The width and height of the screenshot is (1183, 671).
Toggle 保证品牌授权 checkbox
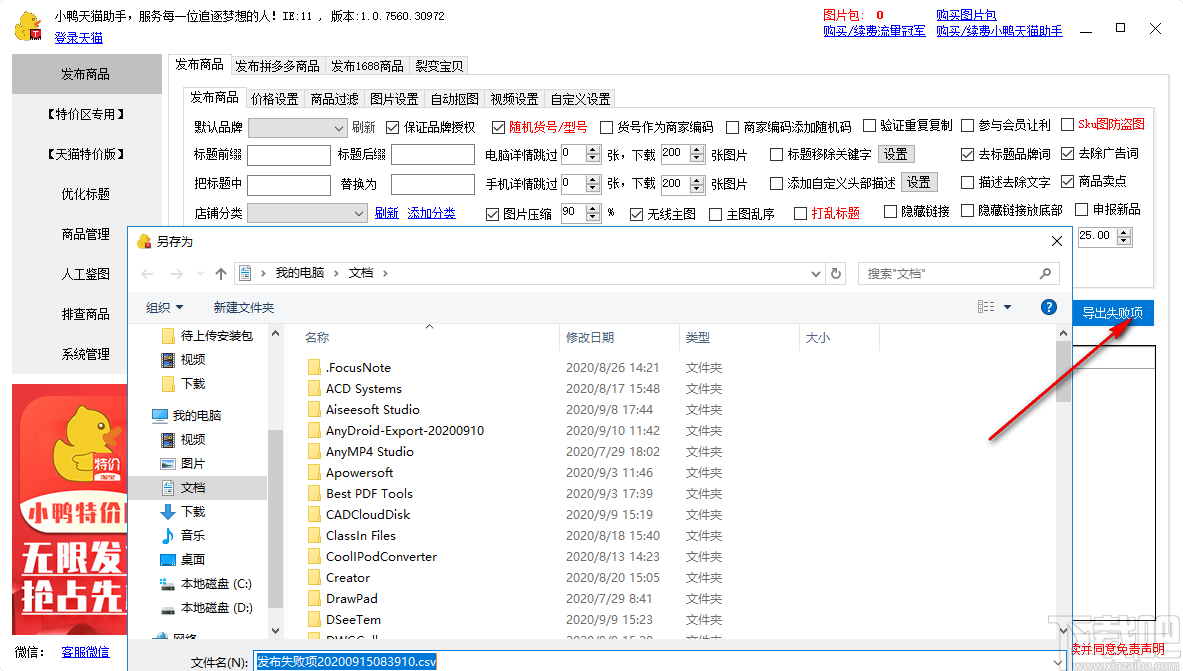tap(392, 128)
